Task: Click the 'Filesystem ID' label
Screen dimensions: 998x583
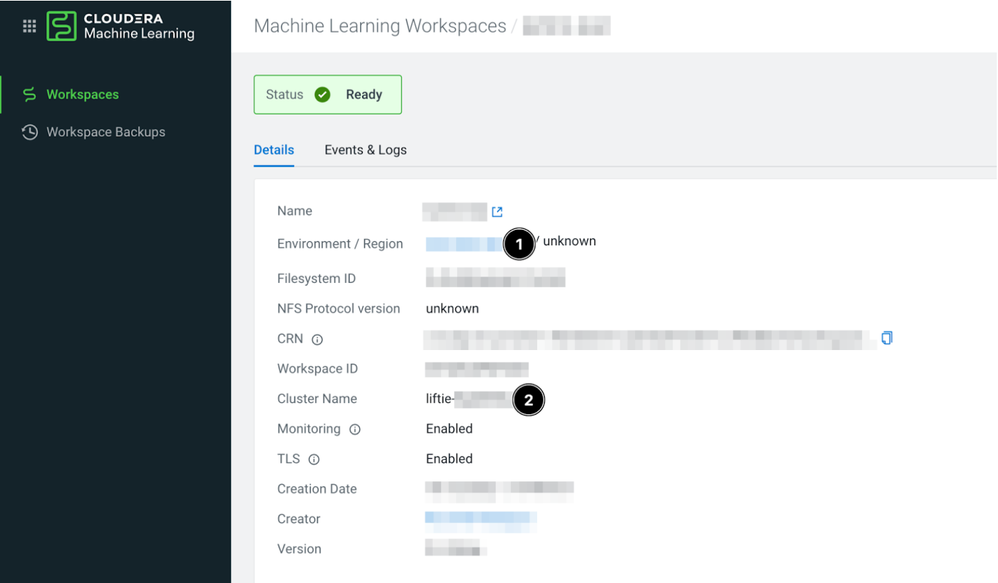Action: coord(316,279)
